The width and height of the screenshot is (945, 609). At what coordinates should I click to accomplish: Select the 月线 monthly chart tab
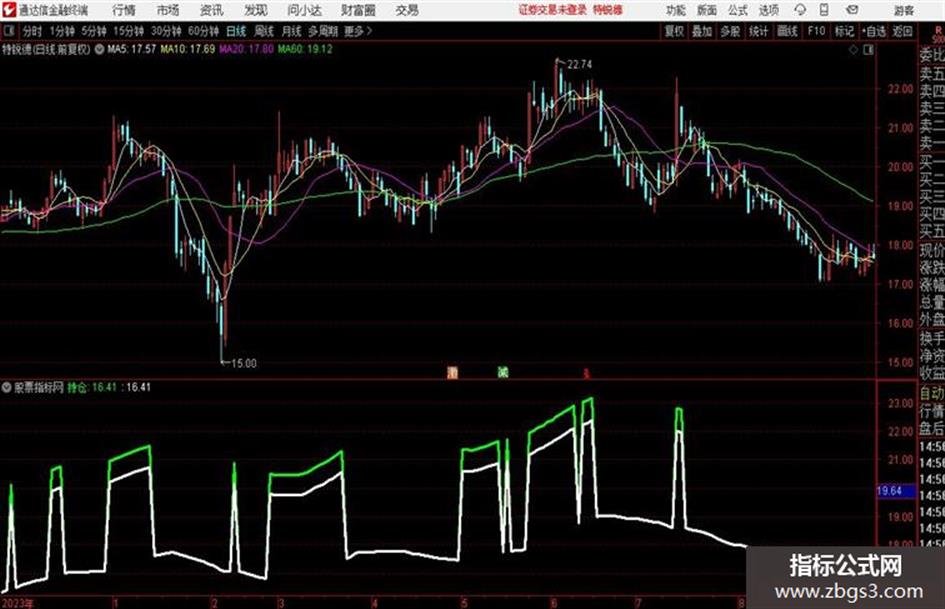click(292, 31)
